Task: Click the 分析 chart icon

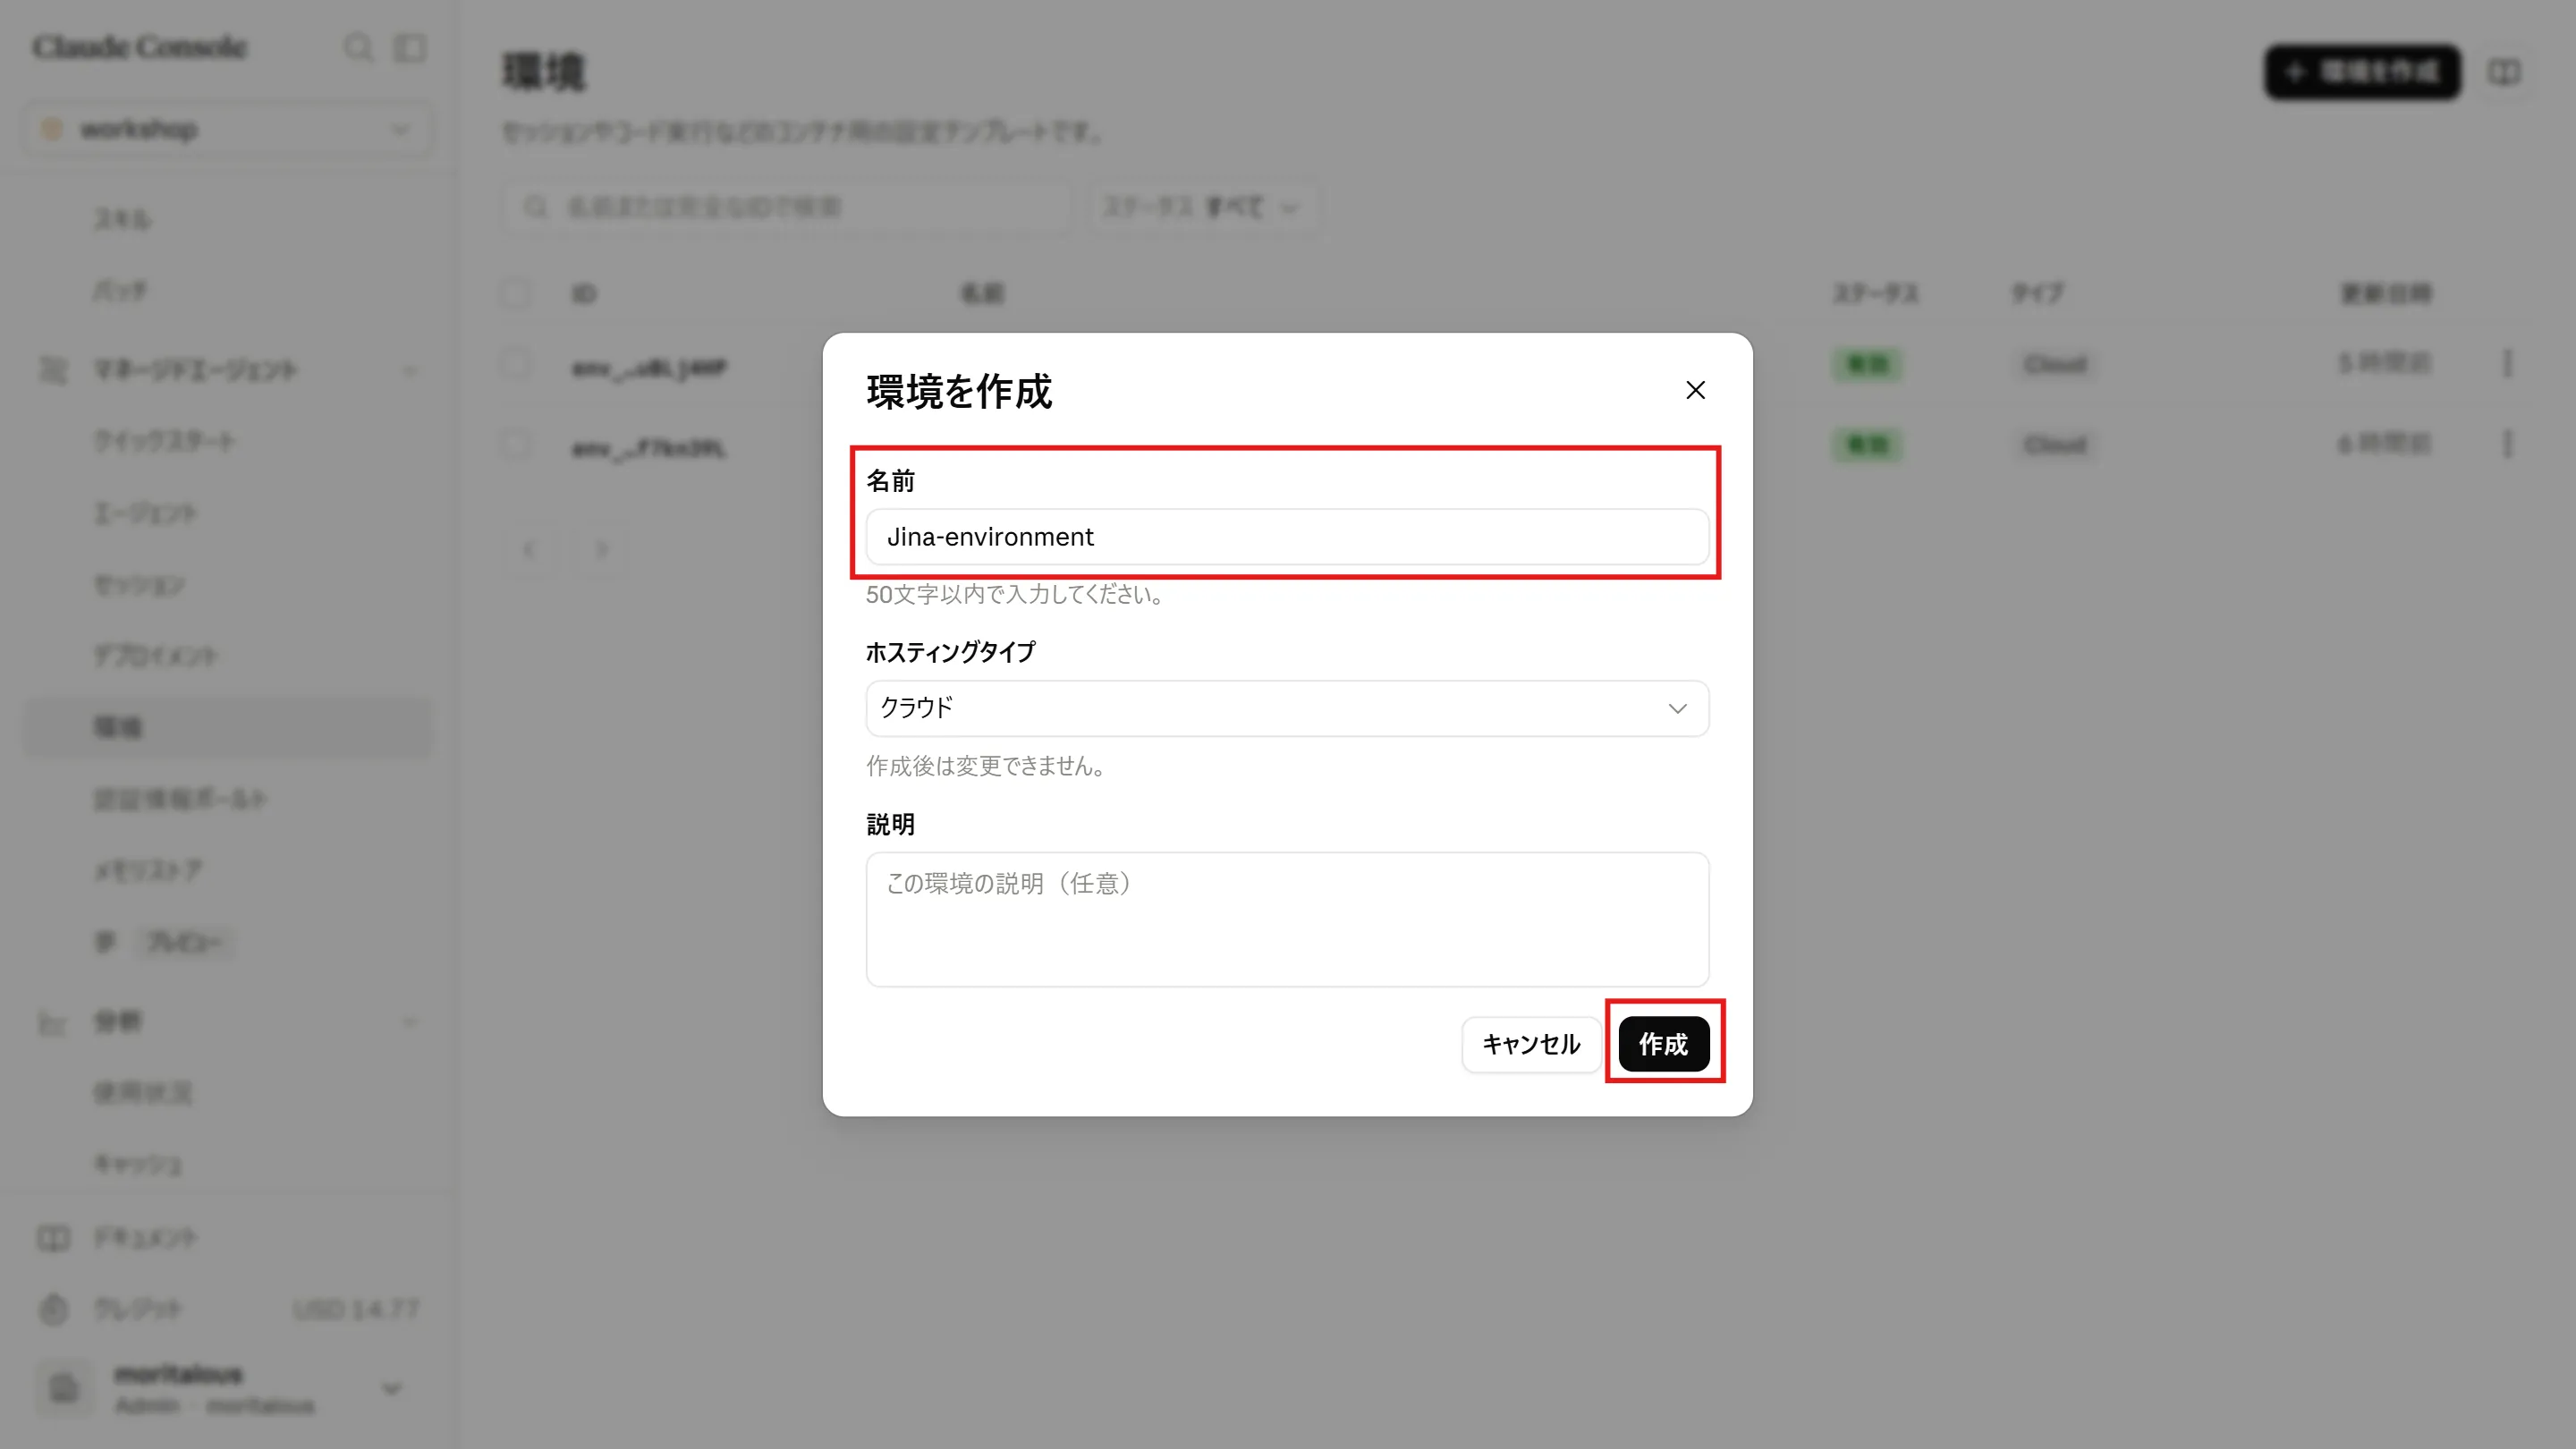Action: [53, 1022]
